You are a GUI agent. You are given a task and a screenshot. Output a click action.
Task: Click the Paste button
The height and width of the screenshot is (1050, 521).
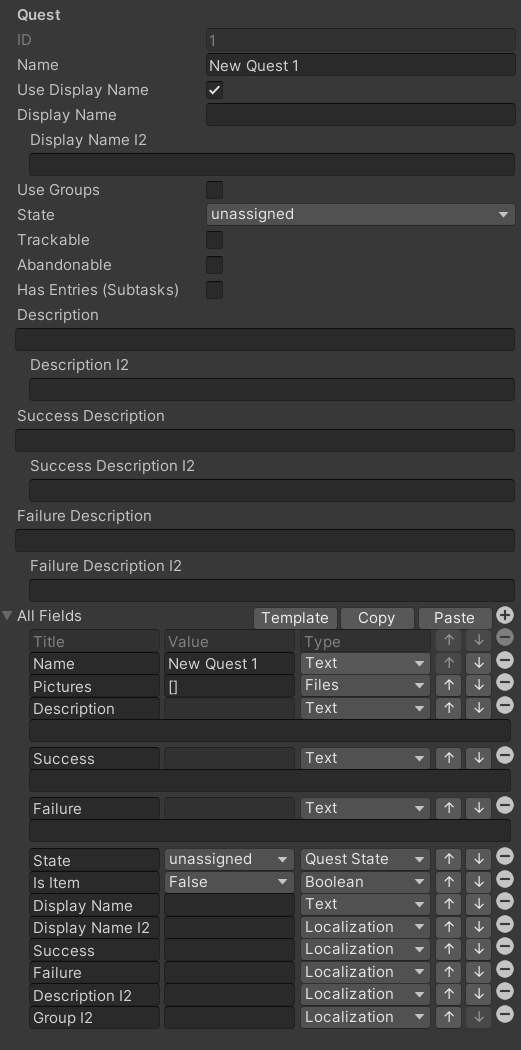coord(454,618)
